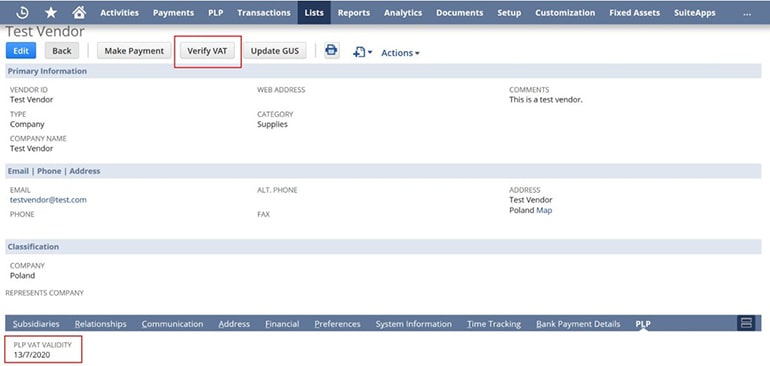Open the Fixed Assets menu
This screenshot has width=770, height=366.
[634, 13]
